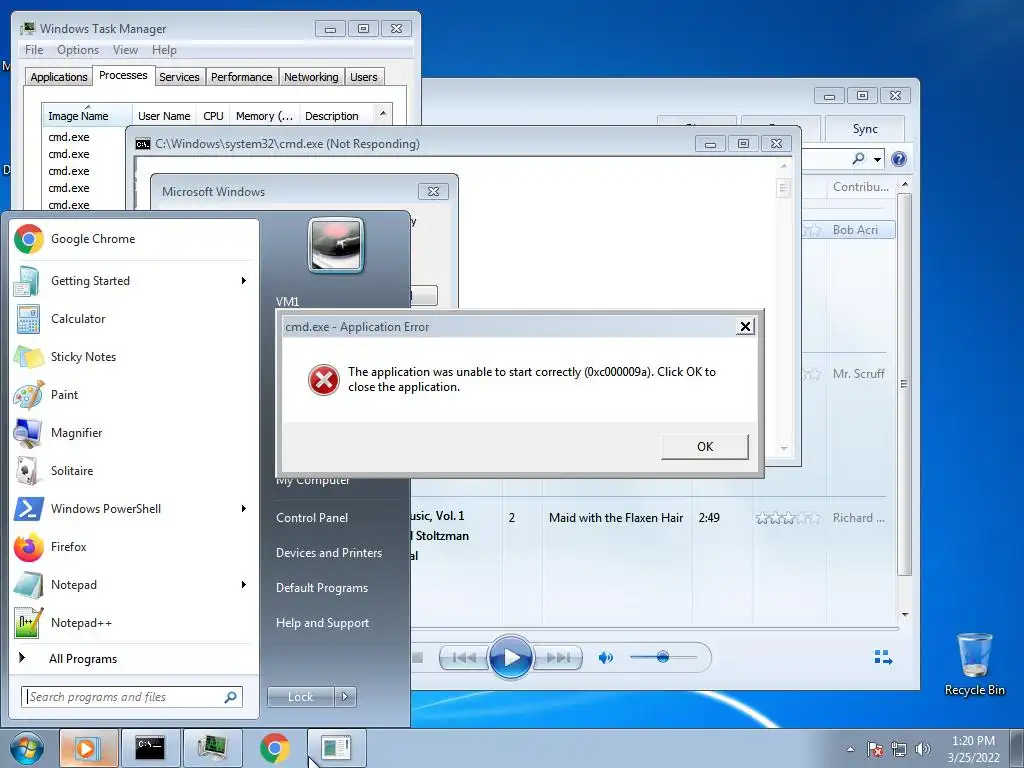Mute Media Player volume speaker

point(605,658)
